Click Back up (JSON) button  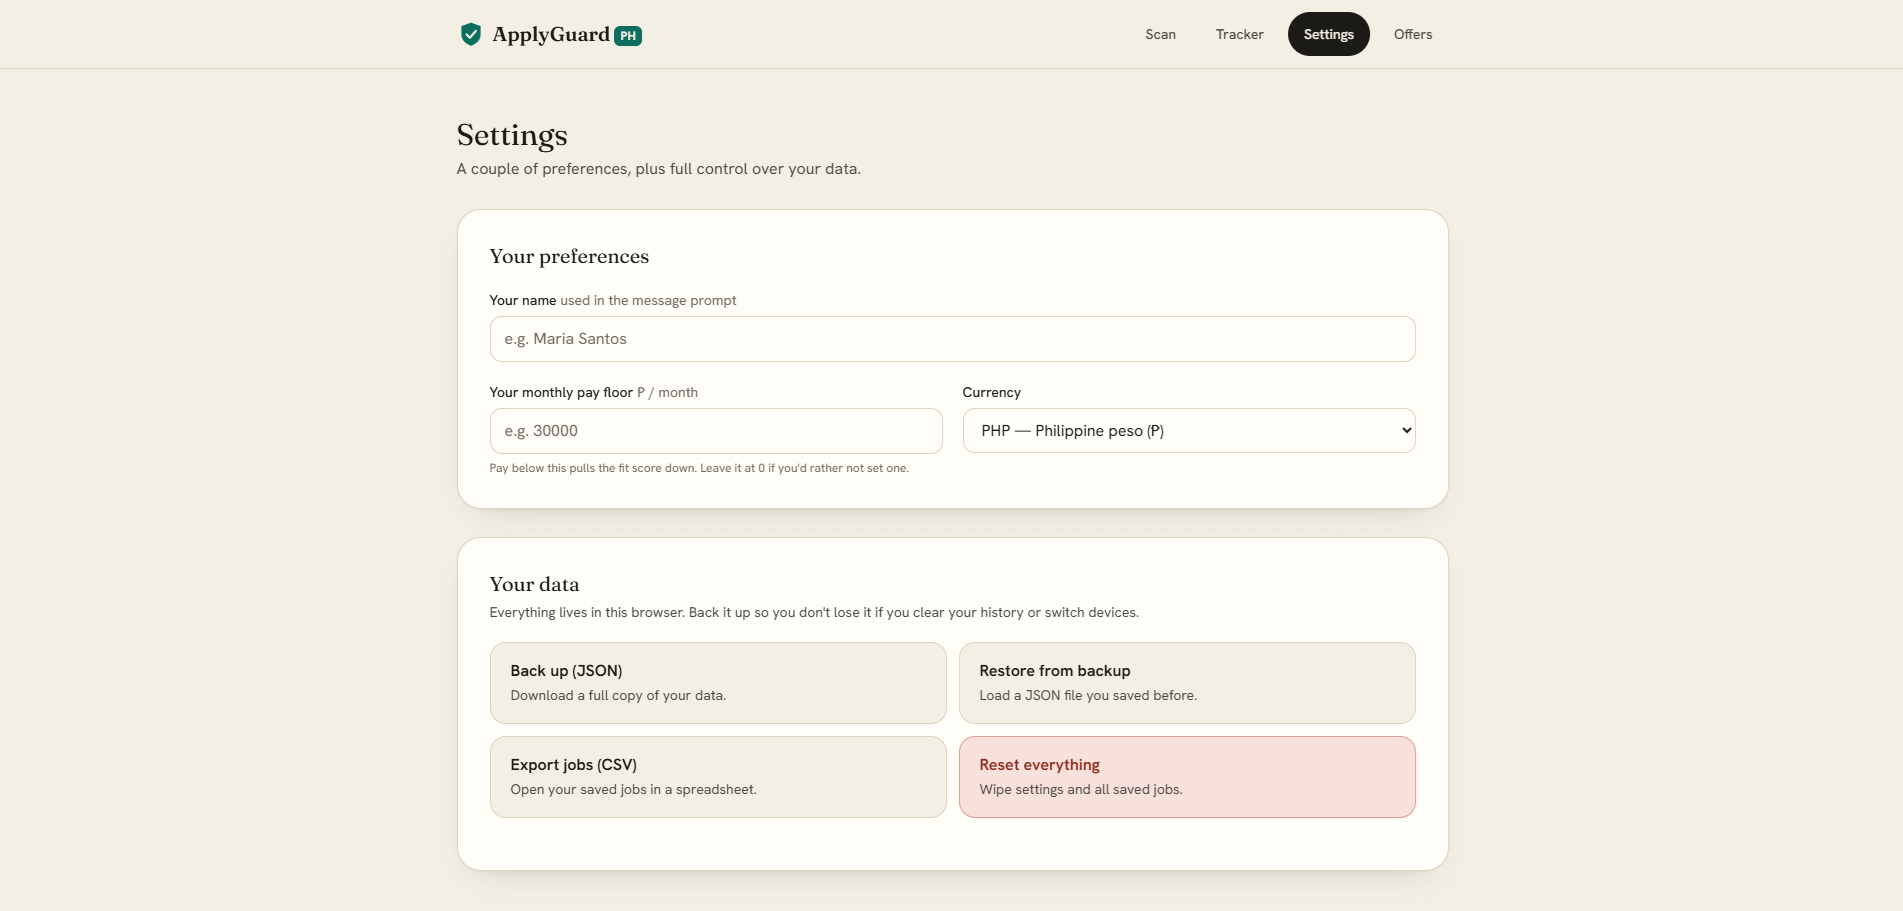[718, 683]
